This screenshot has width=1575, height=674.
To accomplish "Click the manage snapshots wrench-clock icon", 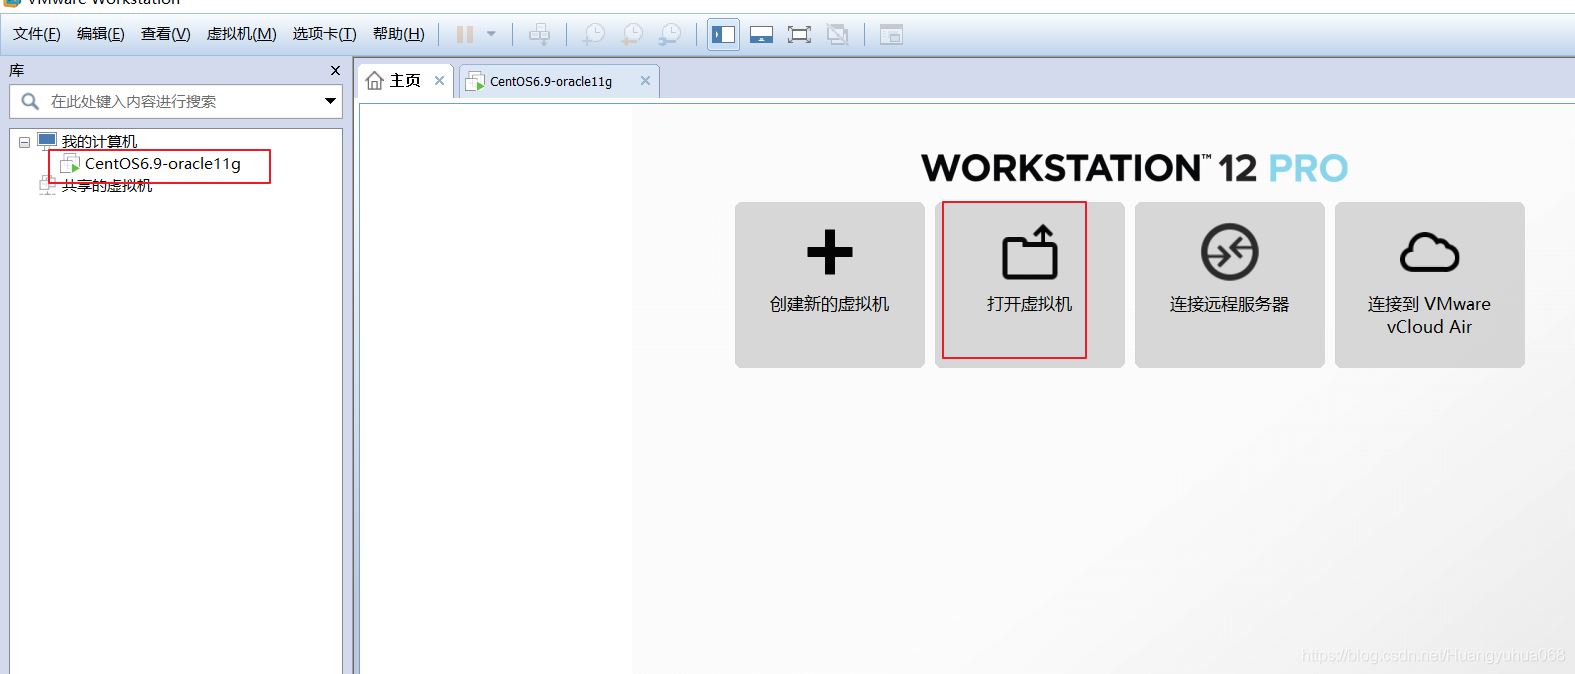I will [670, 35].
